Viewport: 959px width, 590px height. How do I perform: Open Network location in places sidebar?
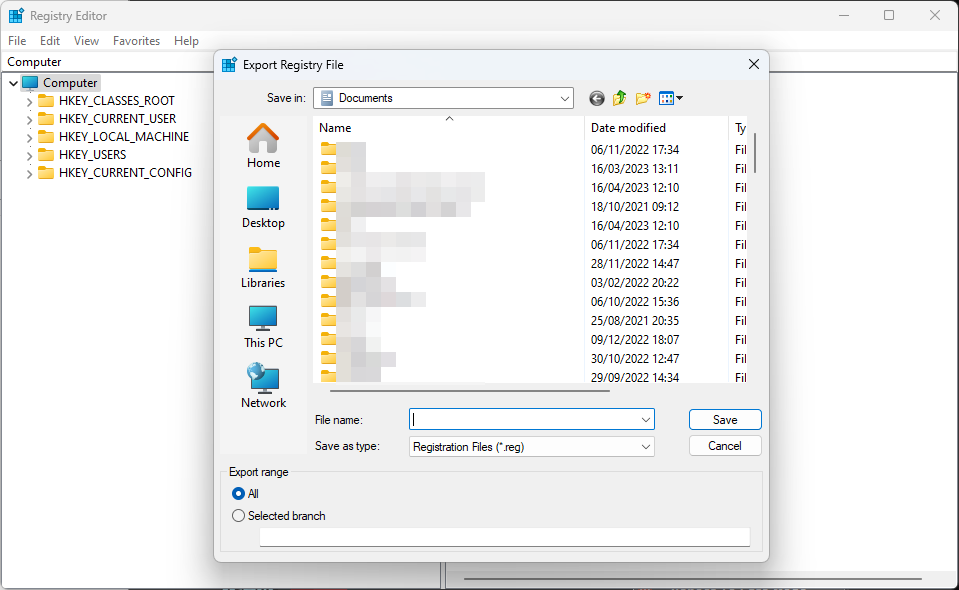[x=263, y=386]
